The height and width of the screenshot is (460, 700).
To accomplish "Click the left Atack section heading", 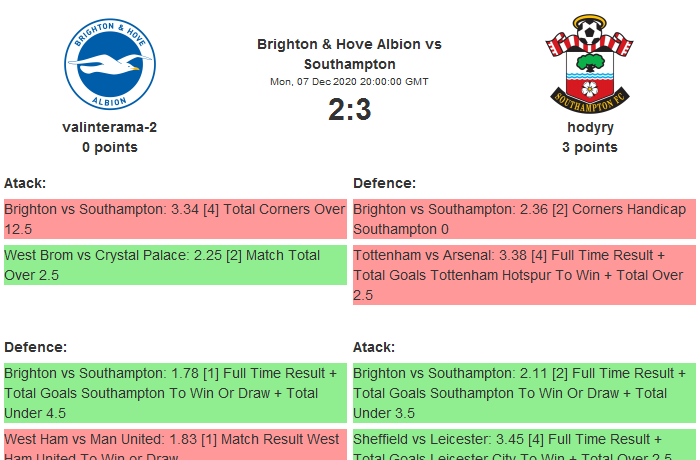I will pyautogui.click(x=25, y=183).
